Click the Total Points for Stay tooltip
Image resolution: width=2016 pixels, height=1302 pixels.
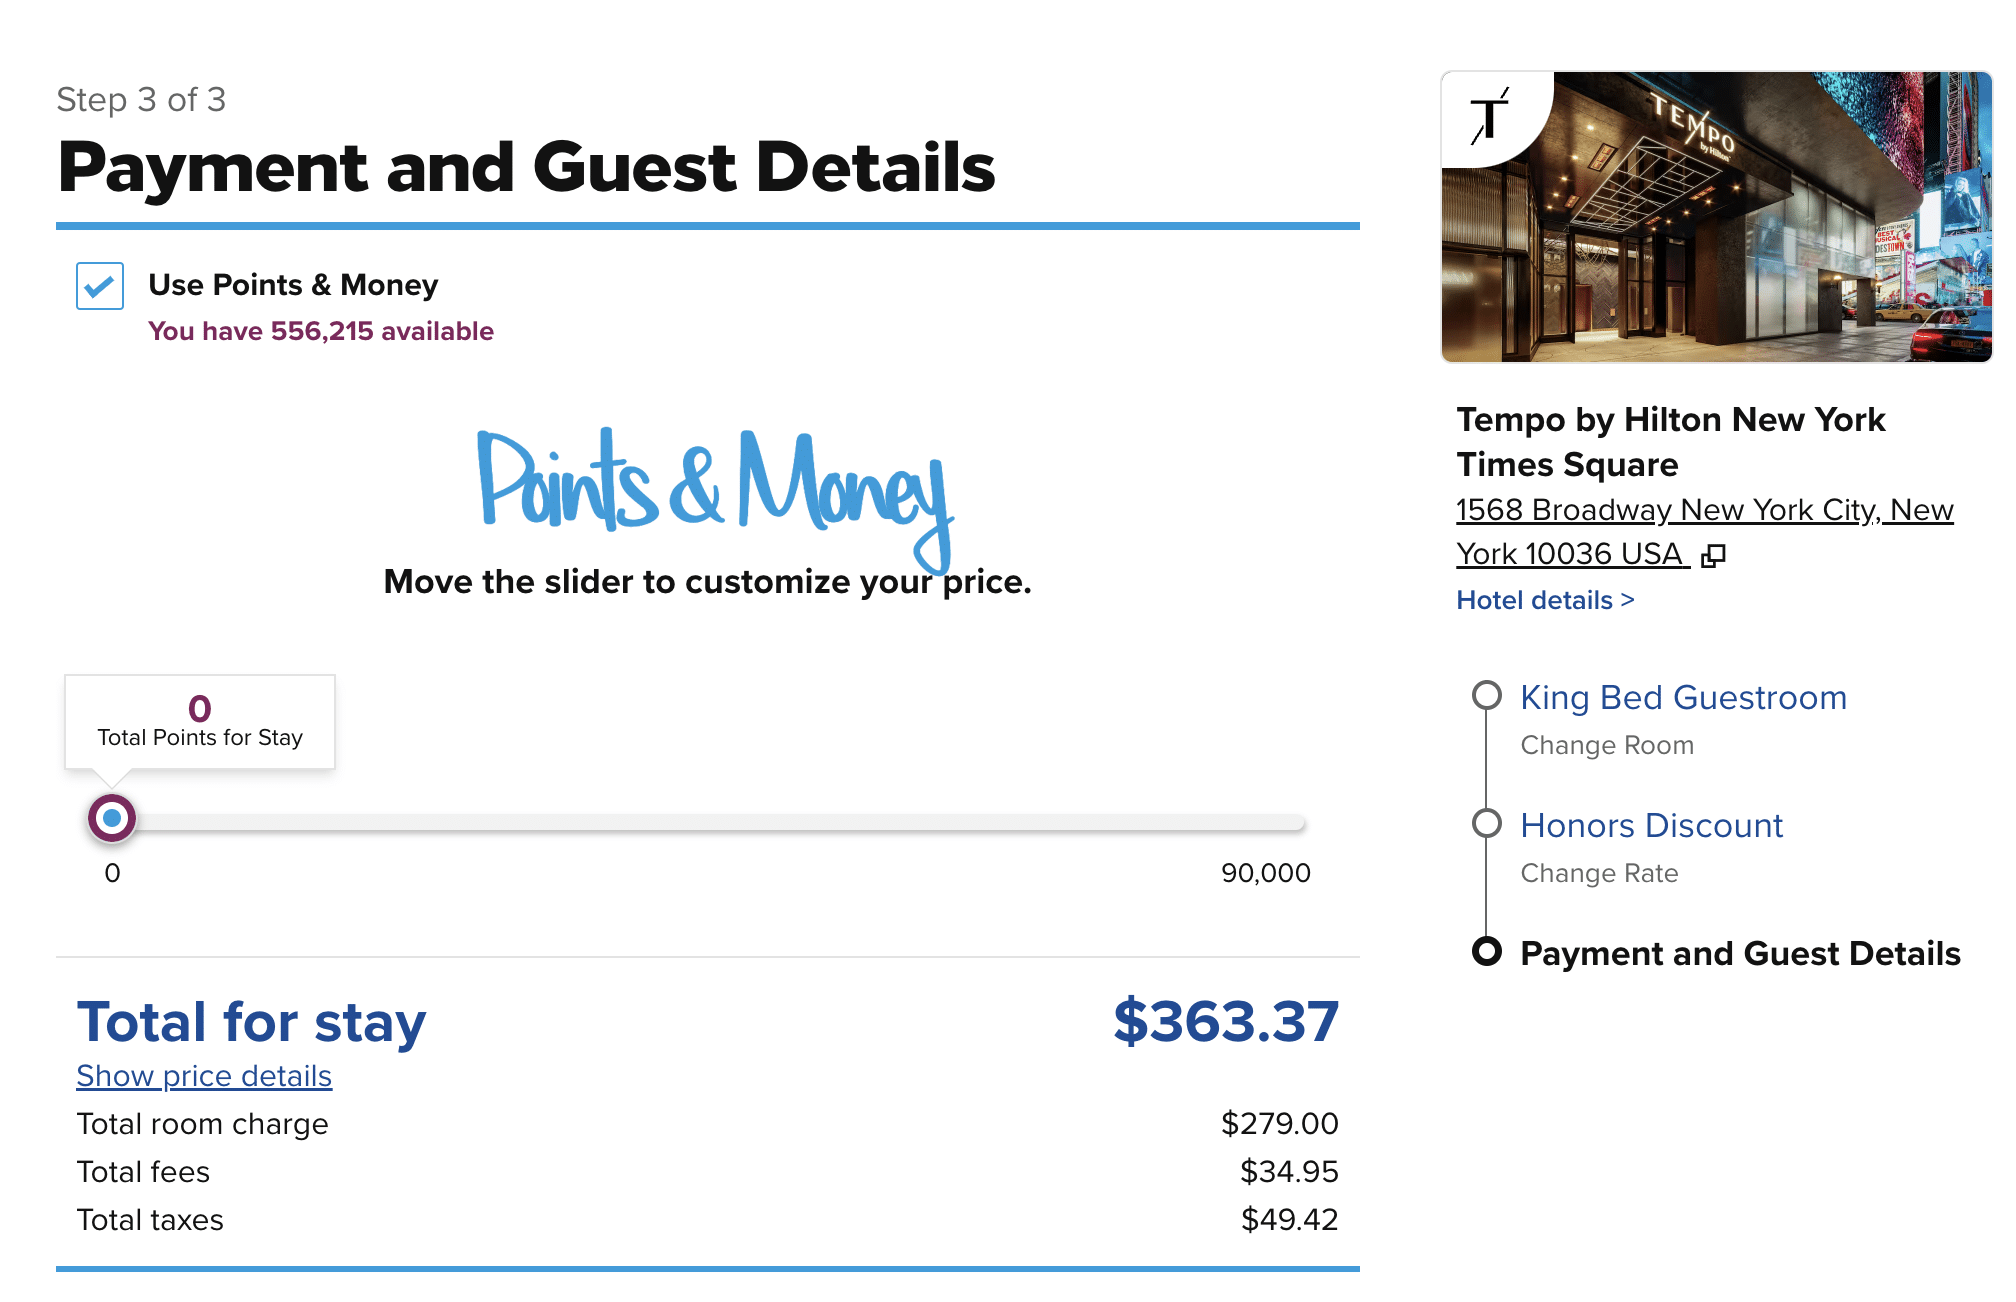(x=200, y=722)
